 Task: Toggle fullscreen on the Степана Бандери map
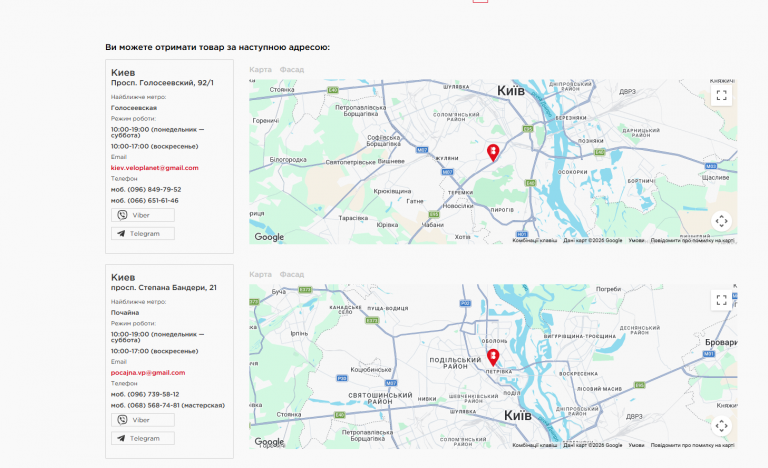point(721,299)
